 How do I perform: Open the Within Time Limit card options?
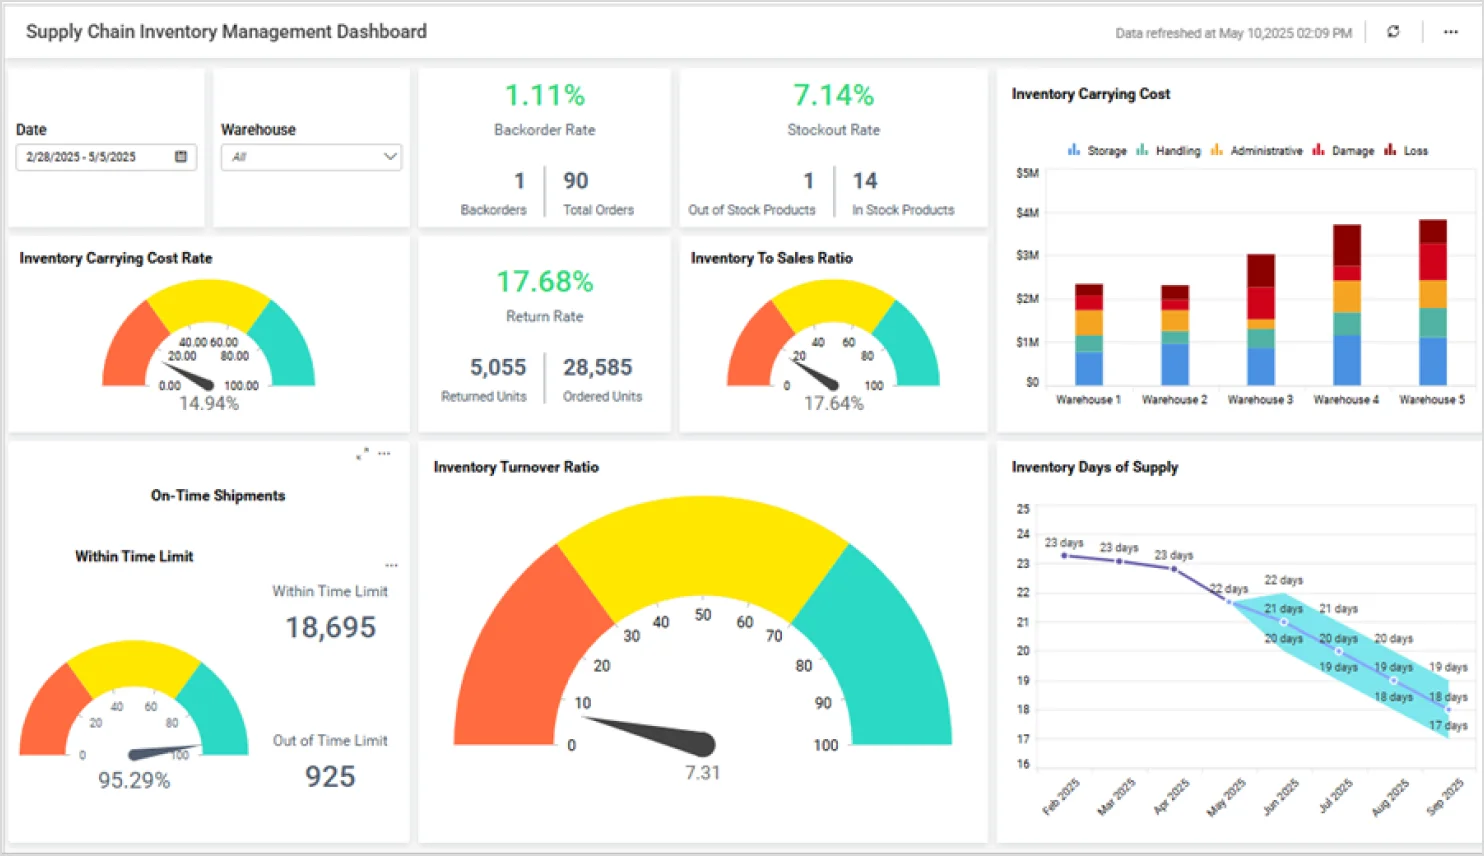click(x=392, y=566)
